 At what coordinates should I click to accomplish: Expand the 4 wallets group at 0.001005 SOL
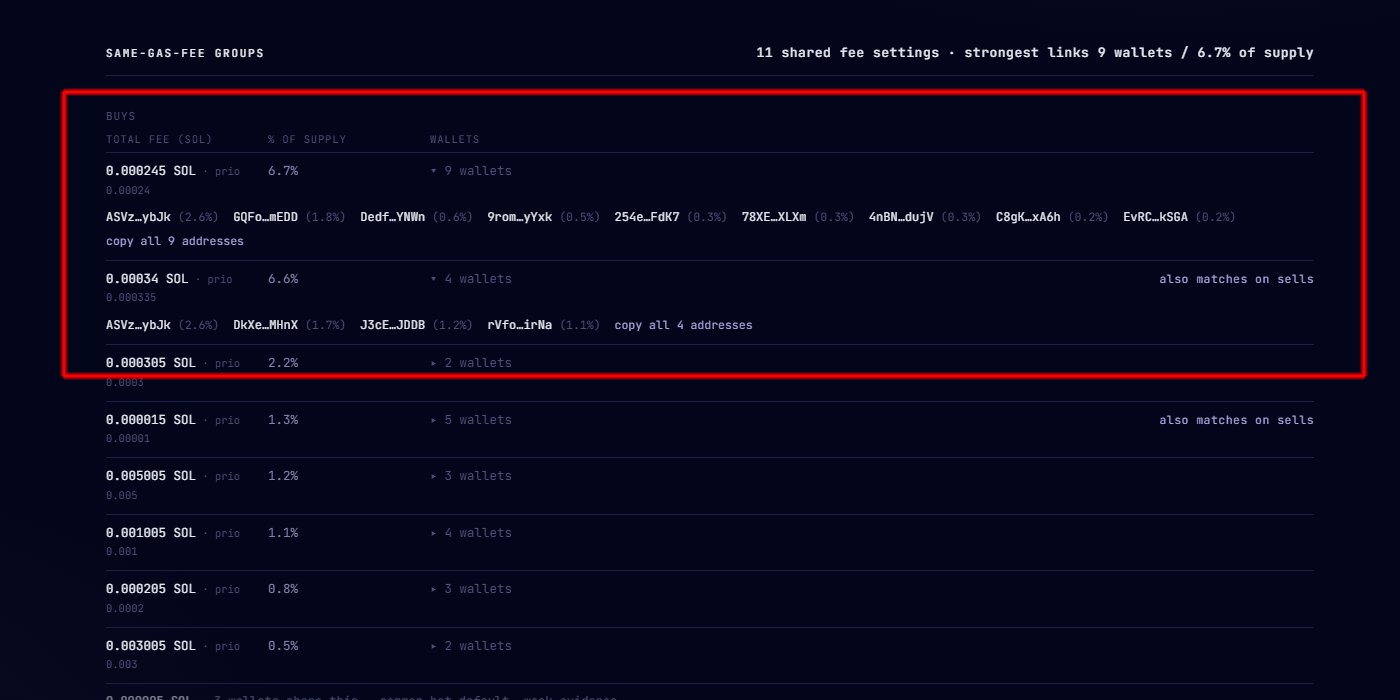[470, 533]
